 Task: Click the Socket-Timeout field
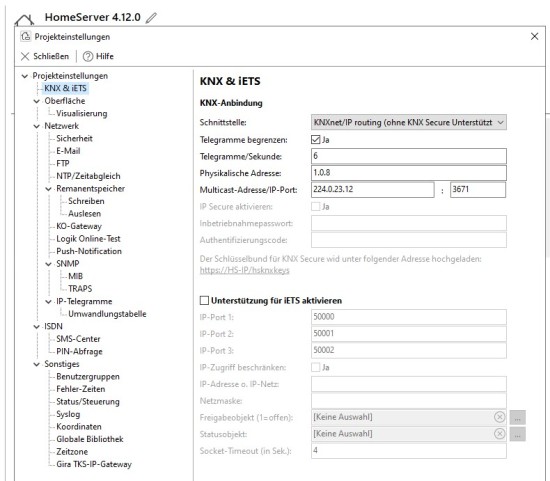pos(409,451)
